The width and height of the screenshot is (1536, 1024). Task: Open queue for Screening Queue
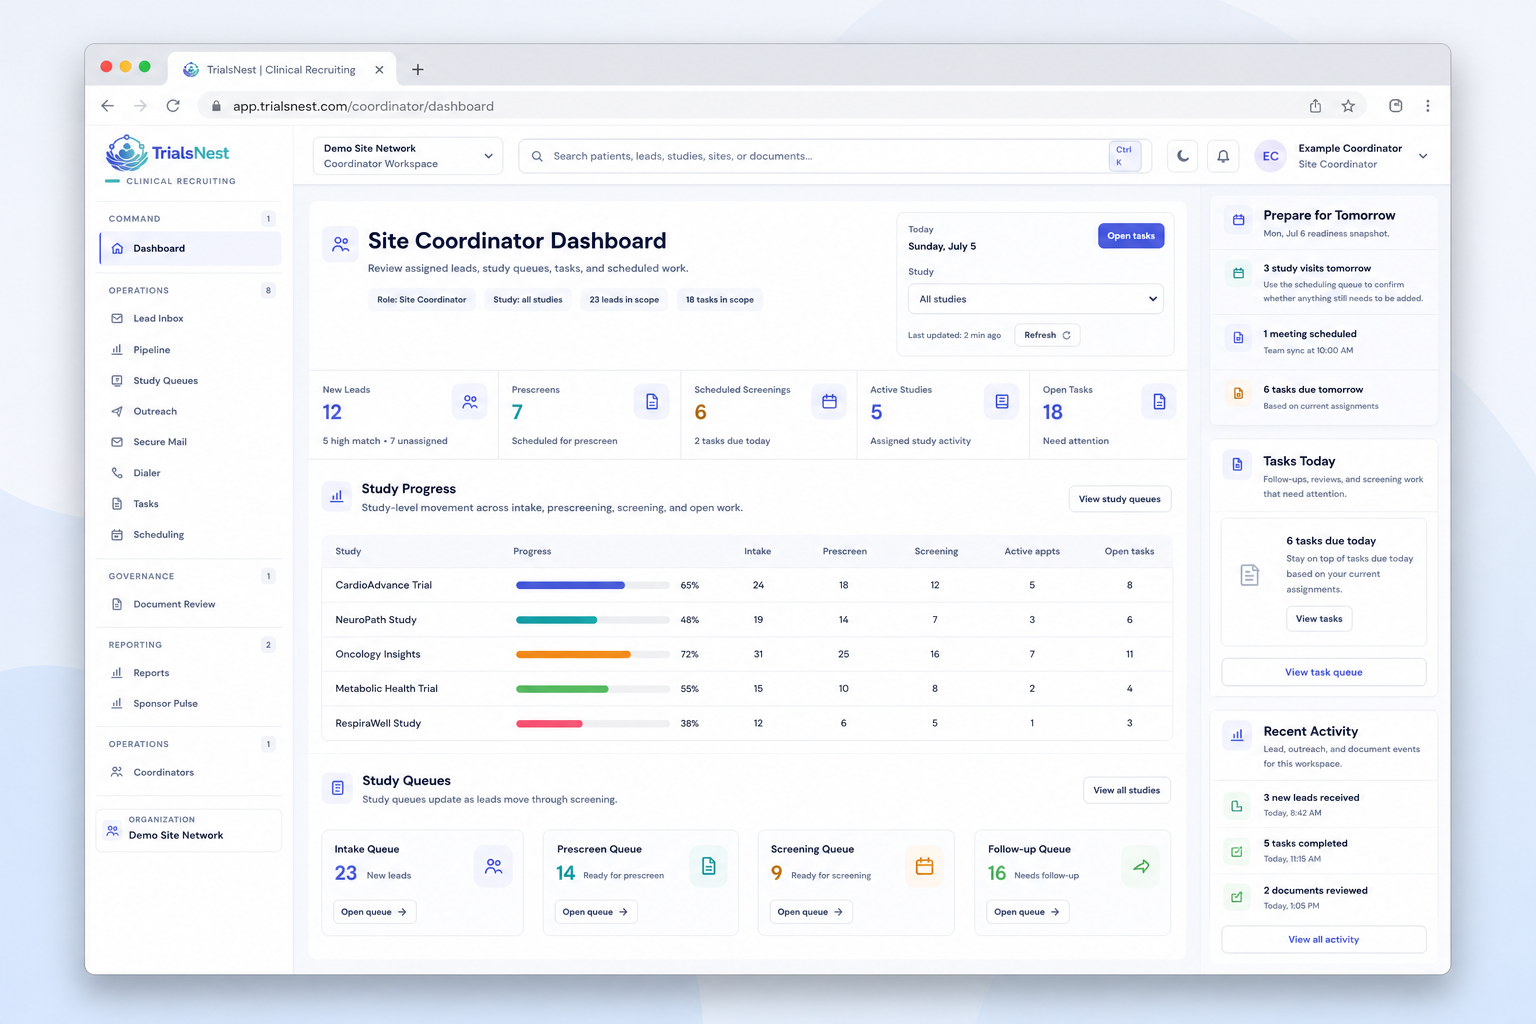click(x=810, y=912)
